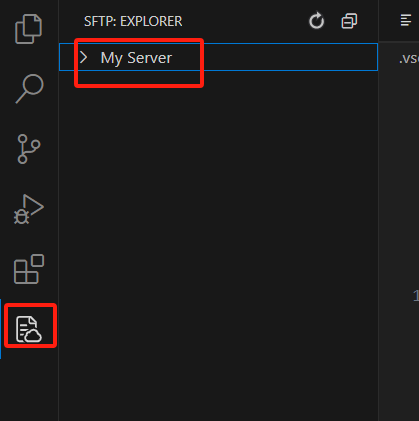
Task: Select the My Server label
Action: click(x=136, y=58)
